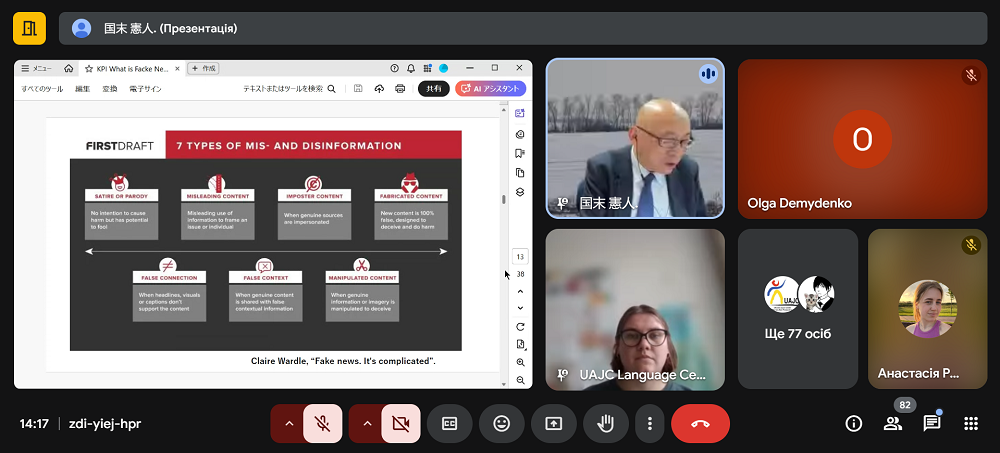
Task: Click the presenter name tab at top
Action: tap(170, 28)
